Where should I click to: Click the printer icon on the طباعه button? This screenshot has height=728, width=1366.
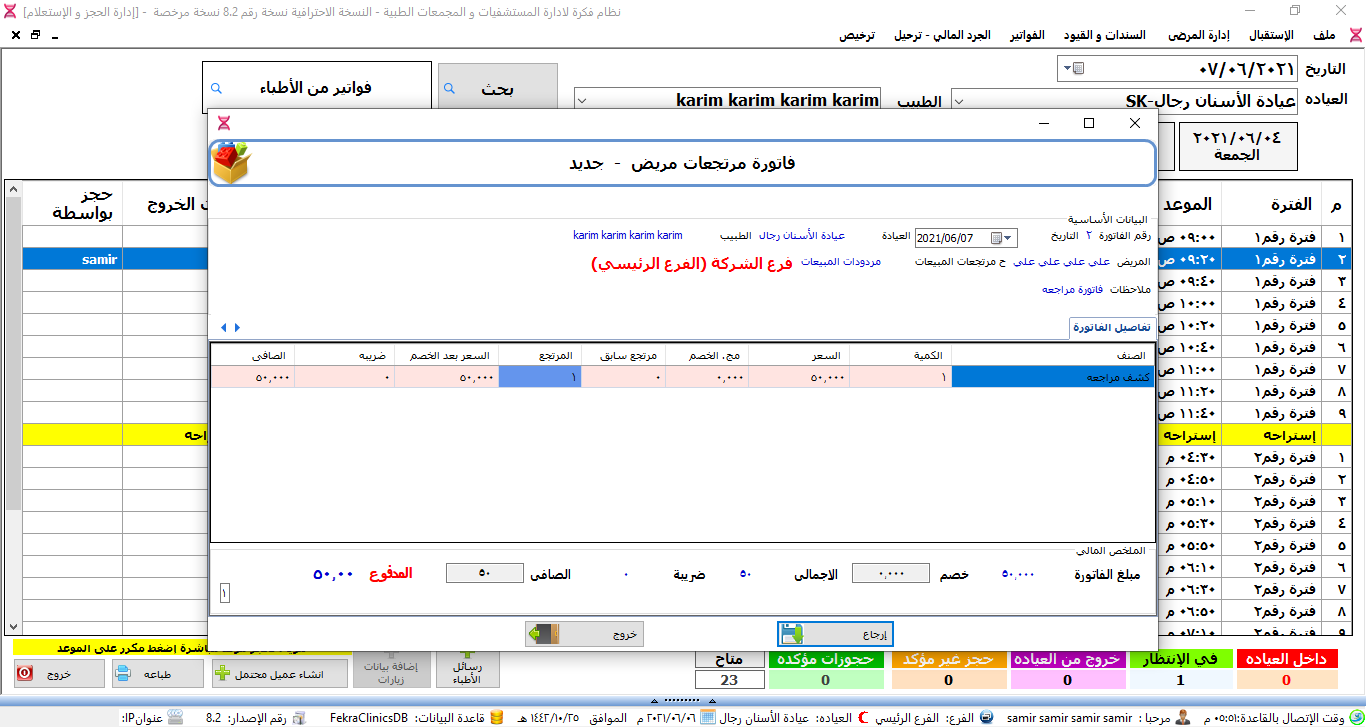coord(123,674)
